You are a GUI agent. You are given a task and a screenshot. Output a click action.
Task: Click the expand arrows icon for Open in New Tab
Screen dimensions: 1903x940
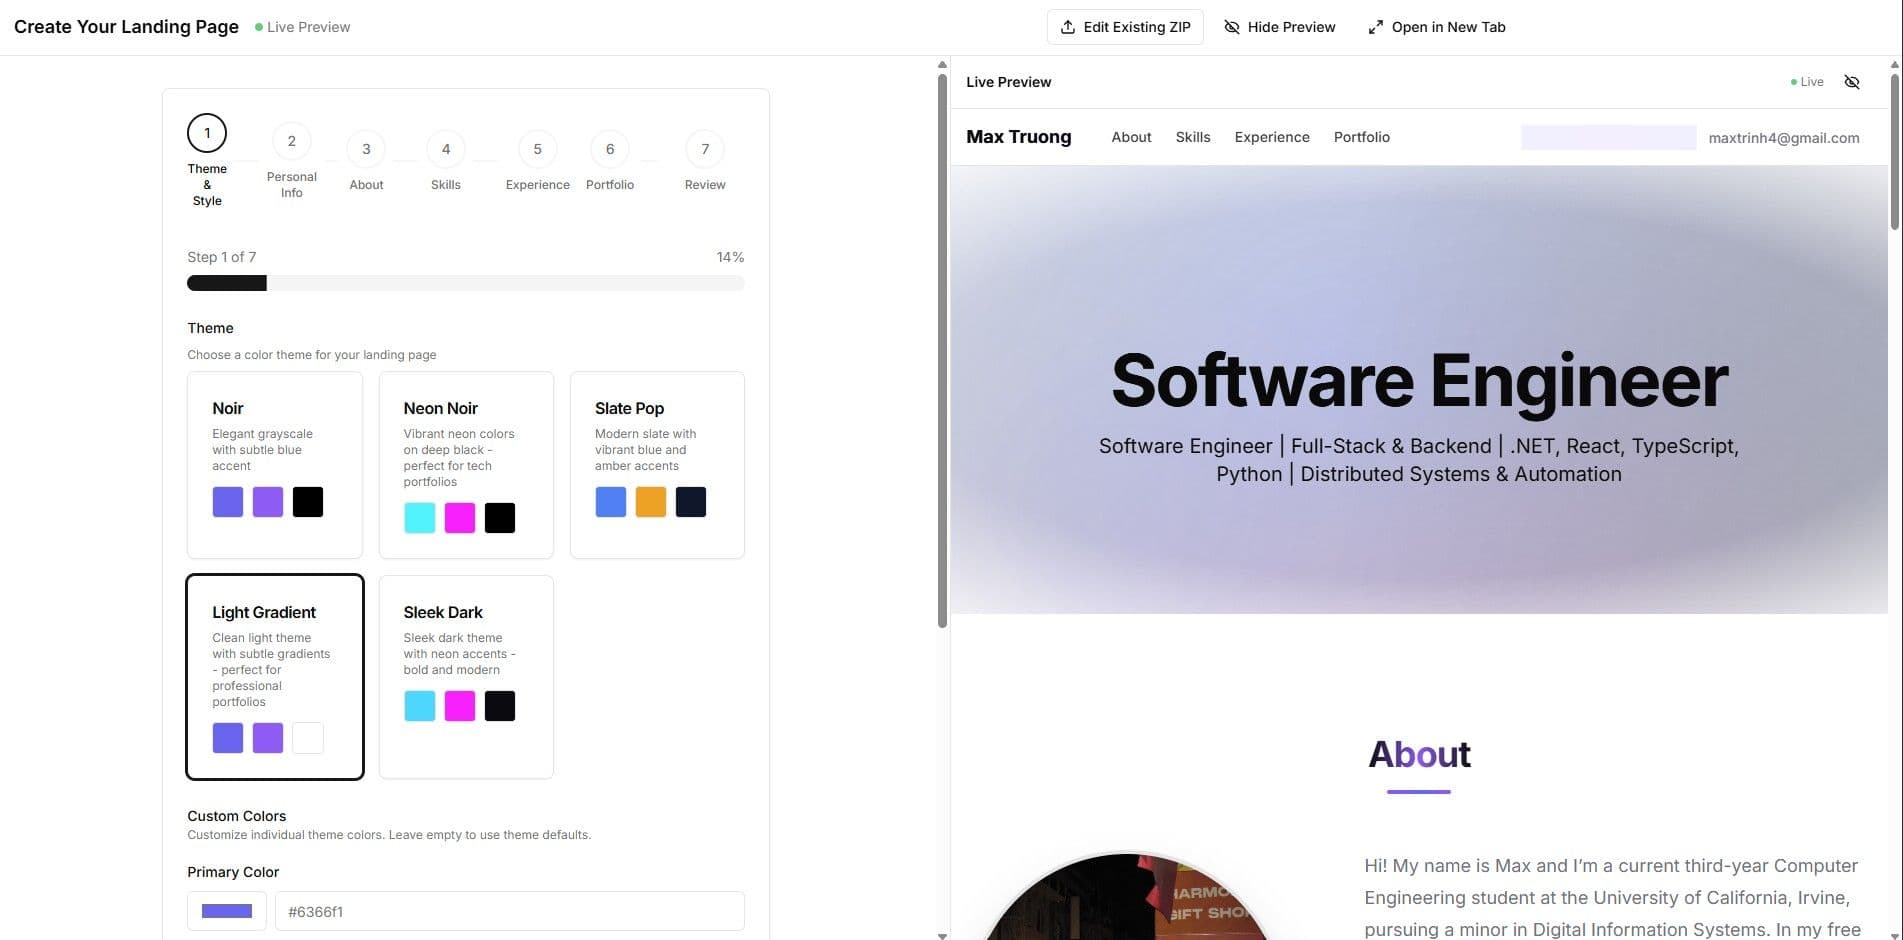point(1376,27)
